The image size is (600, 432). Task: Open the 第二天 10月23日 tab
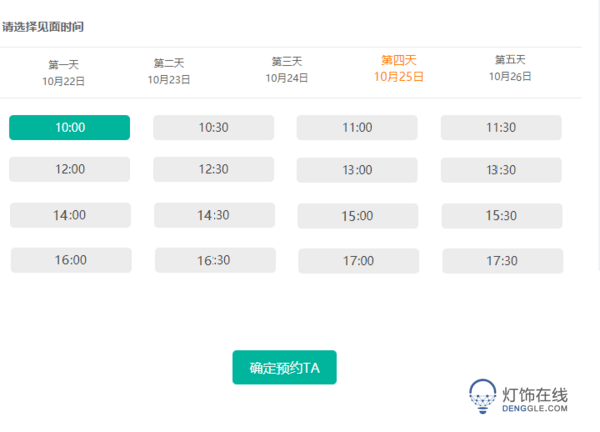[169, 71]
